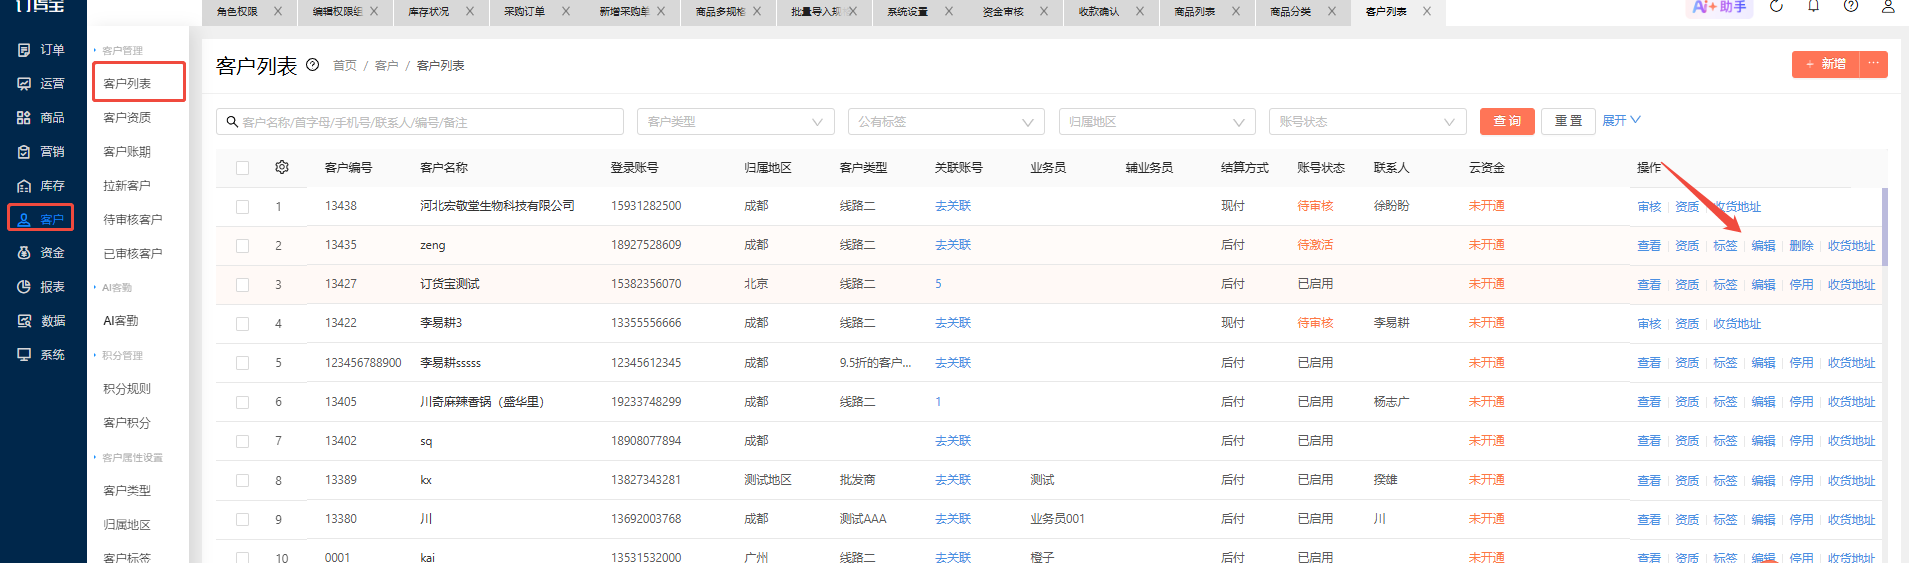Close the 采购订单 tab
The image size is (1909, 563).
click(x=566, y=11)
